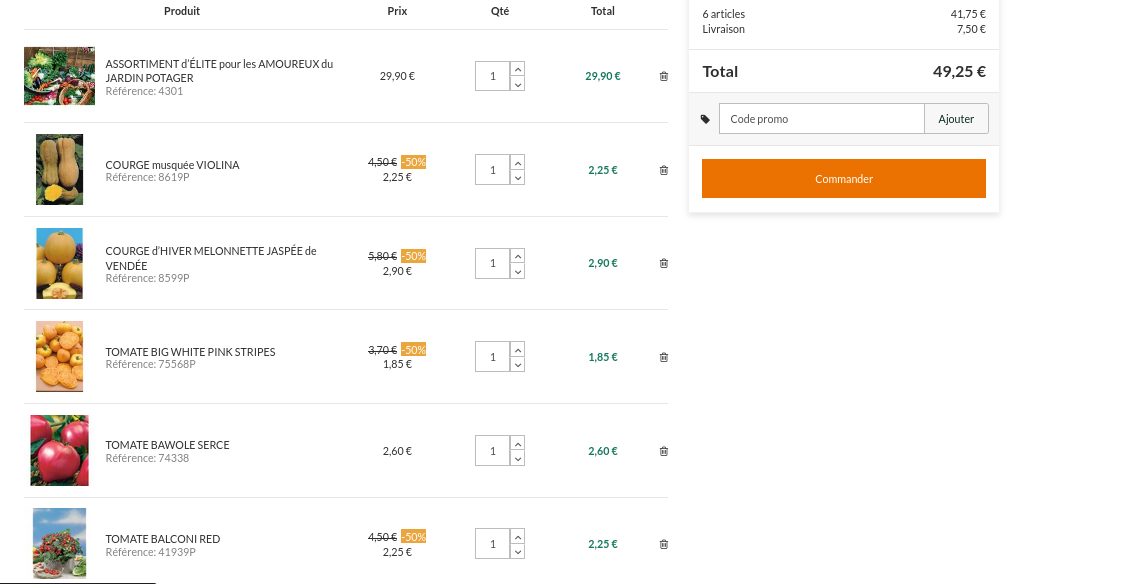Click the promo code tag icon
The width and height of the screenshot is (1137, 584).
[x=705, y=119]
